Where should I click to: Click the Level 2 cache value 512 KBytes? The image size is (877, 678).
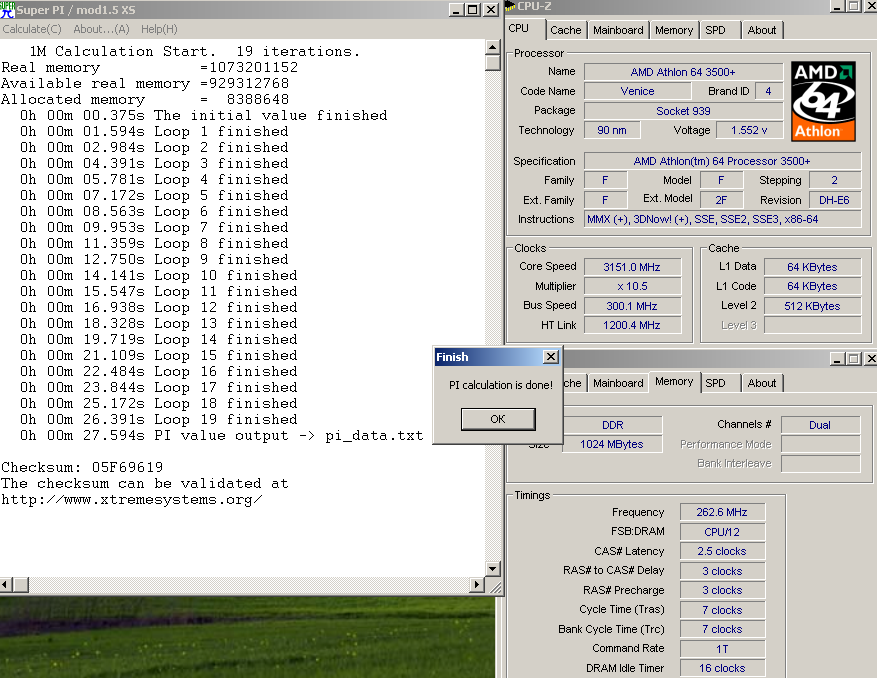812,306
